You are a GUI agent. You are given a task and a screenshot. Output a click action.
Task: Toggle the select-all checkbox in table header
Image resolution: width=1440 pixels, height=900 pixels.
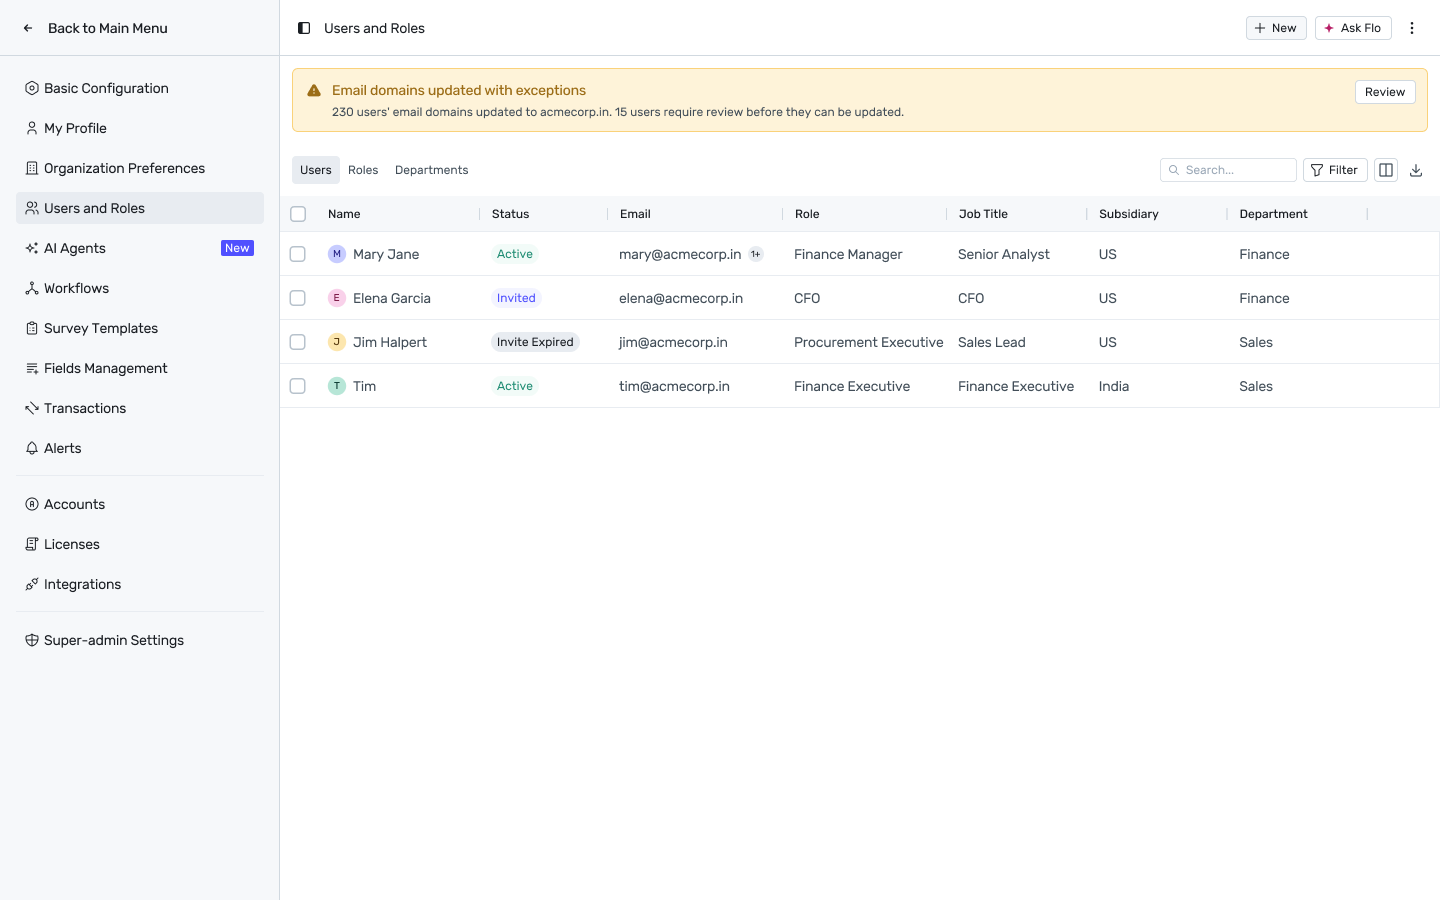click(x=298, y=214)
